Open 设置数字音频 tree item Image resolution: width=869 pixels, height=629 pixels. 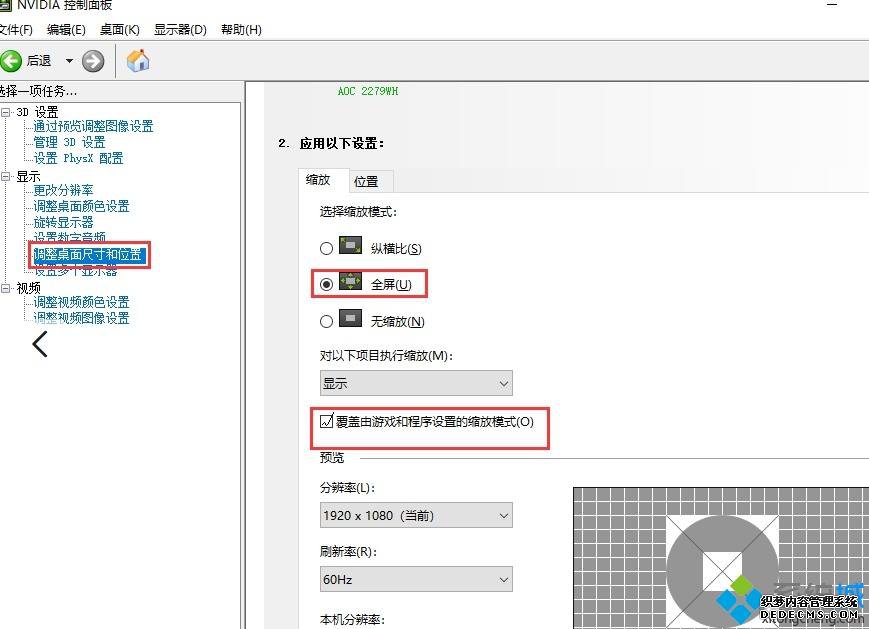coord(69,237)
